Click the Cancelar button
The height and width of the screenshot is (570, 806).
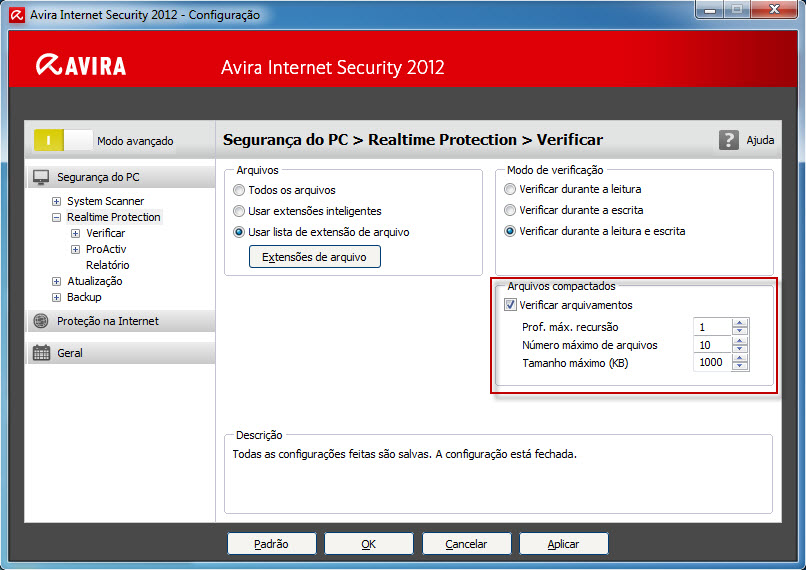tap(466, 544)
